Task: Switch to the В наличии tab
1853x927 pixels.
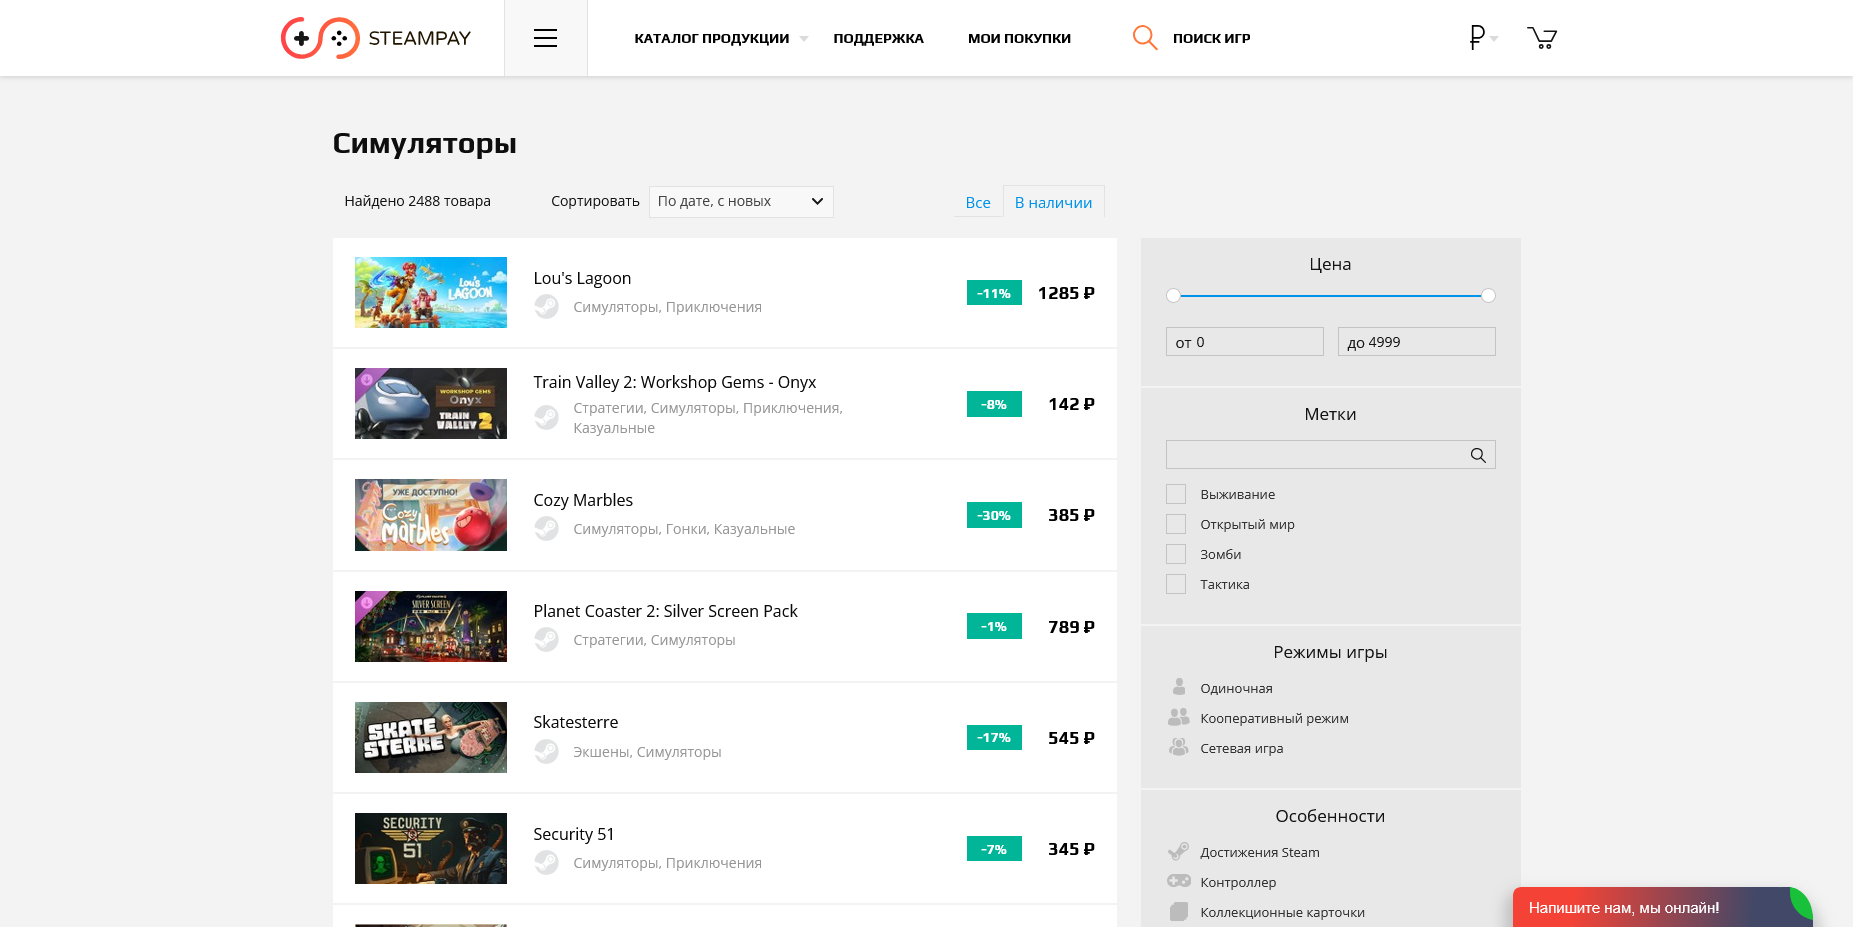Action: [x=1053, y=202]
